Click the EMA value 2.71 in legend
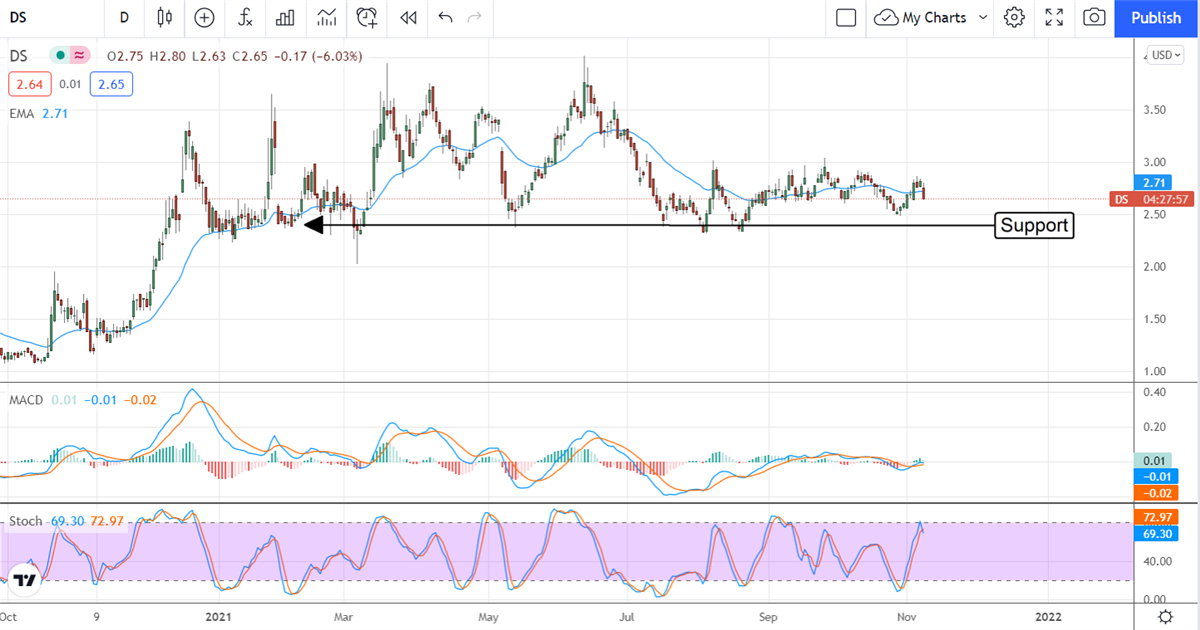 click(56, 114)
